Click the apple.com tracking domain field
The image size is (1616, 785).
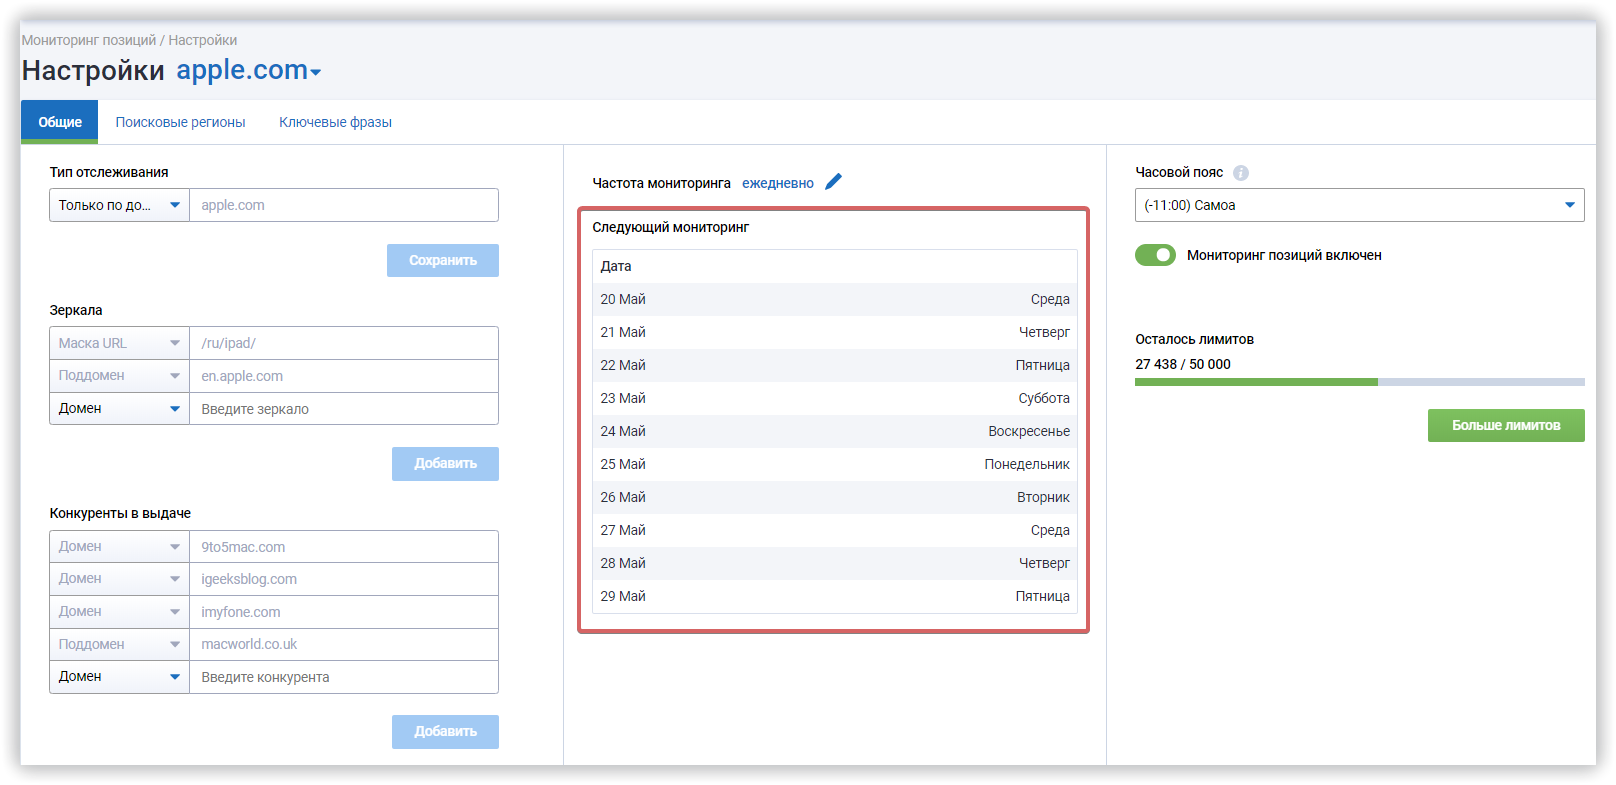pyautogui.click(x=344, y=205)
